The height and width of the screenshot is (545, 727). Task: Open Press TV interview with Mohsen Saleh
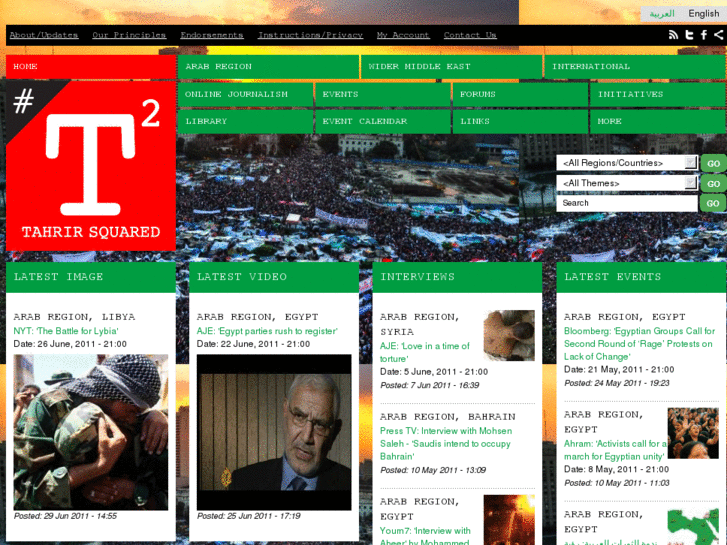tap(446, 443)
